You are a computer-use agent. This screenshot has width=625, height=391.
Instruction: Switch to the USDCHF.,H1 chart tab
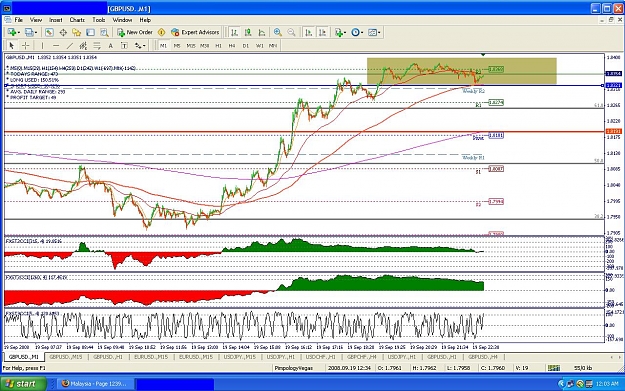320,357
